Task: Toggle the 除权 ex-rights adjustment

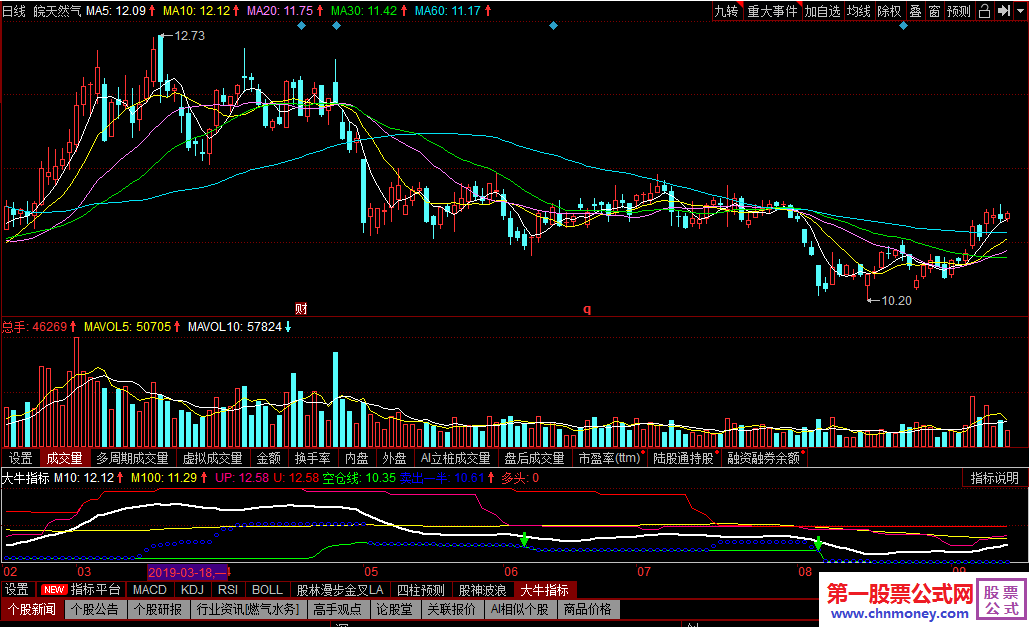Action: tap(889, 11)
